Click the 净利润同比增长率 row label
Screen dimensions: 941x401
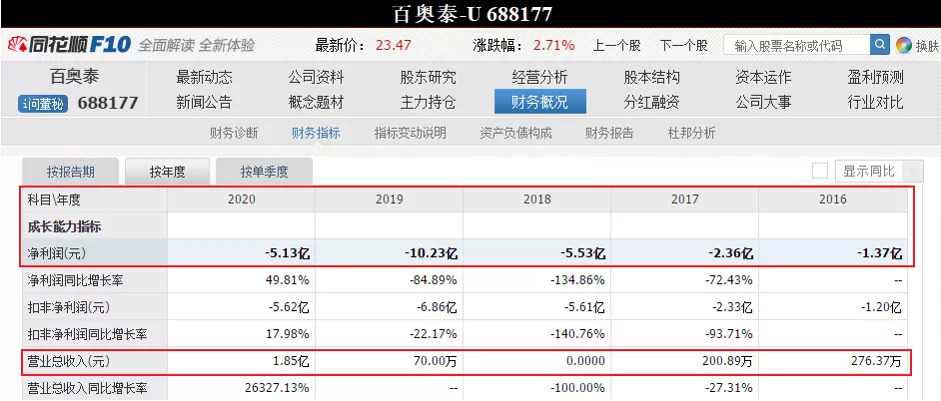pos(76,280)
